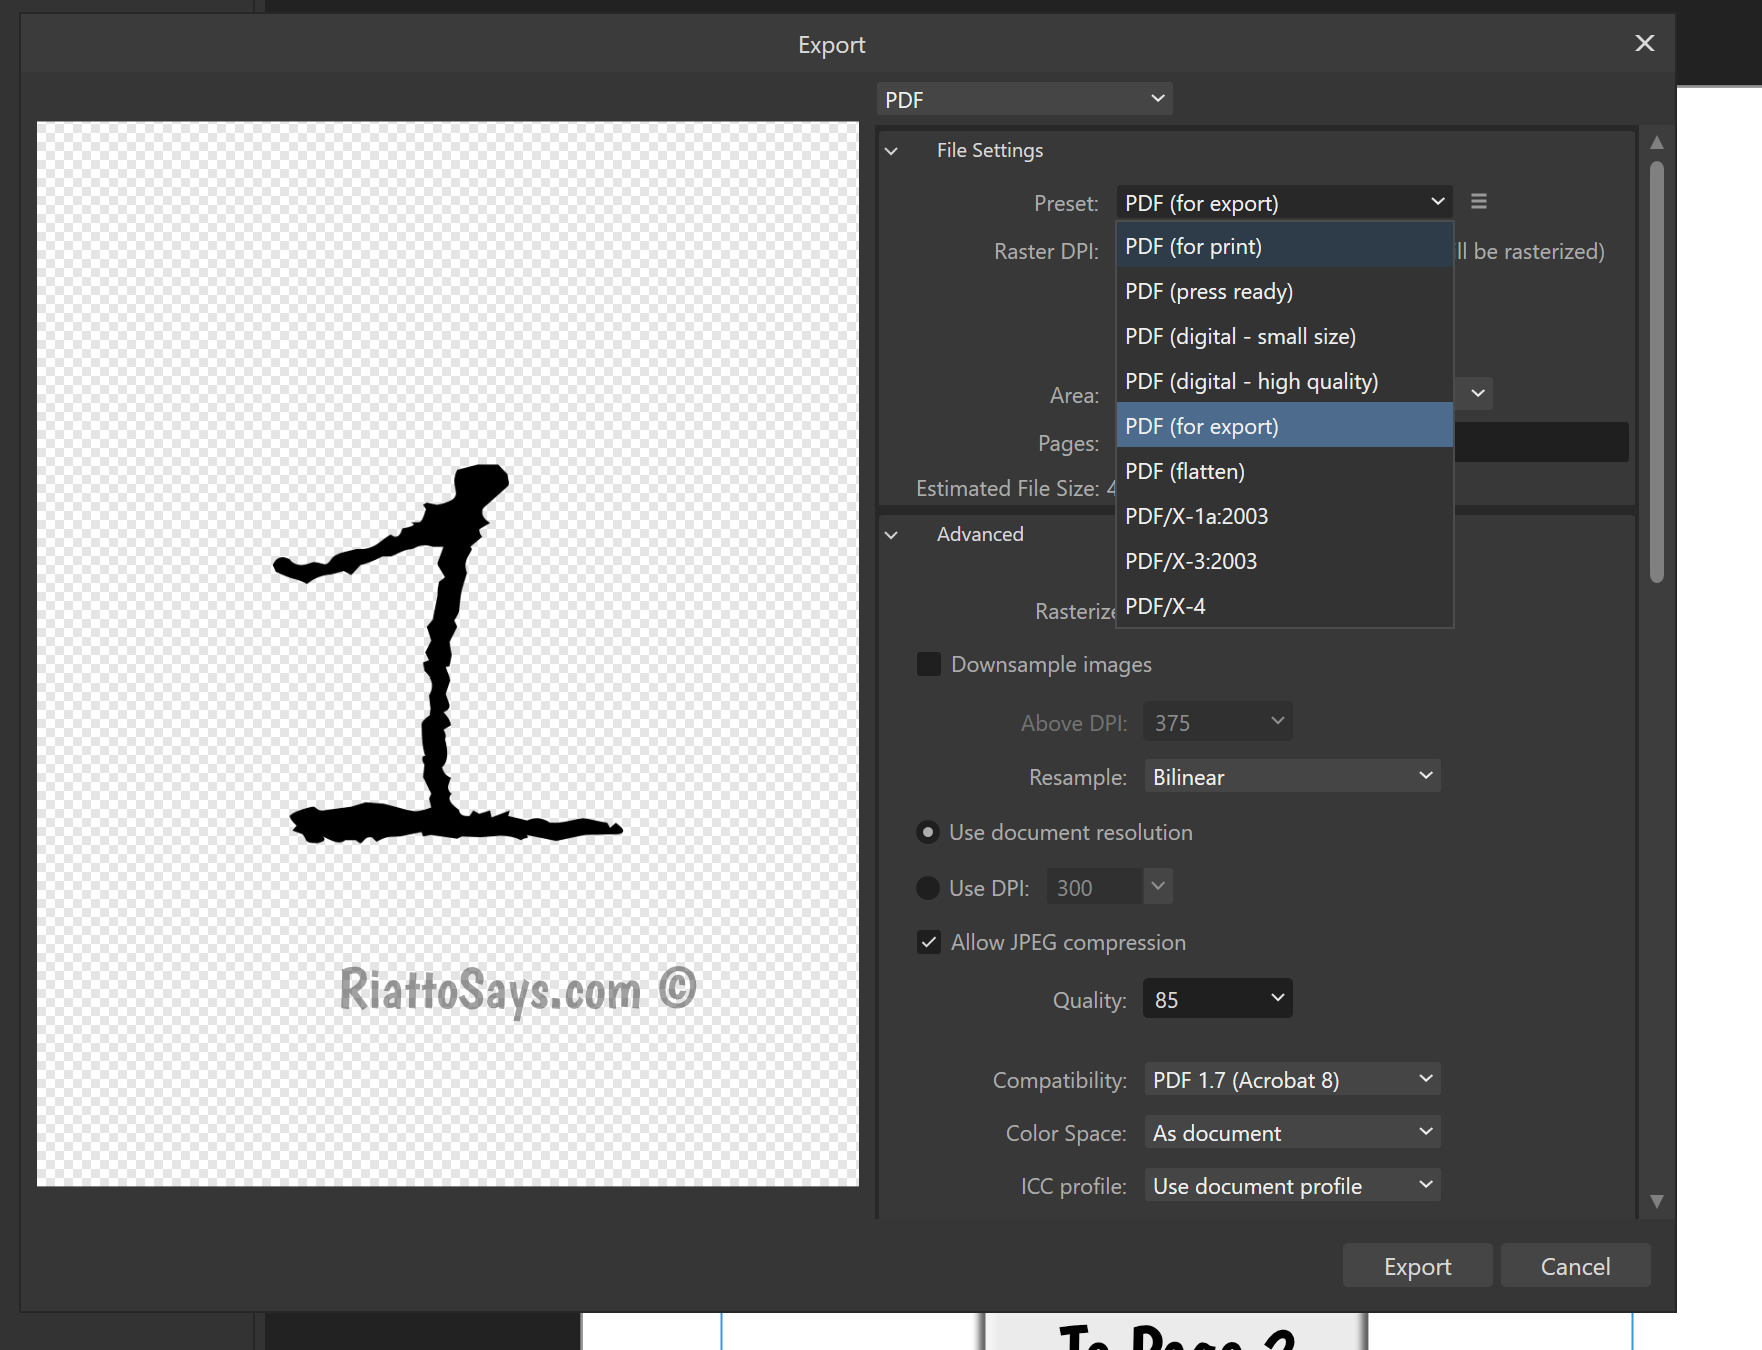Click the vertical scrollbar thumb in settings
This screenshot has height=1350, width=1762.
pyautogui.click(x=1657, y=370)
